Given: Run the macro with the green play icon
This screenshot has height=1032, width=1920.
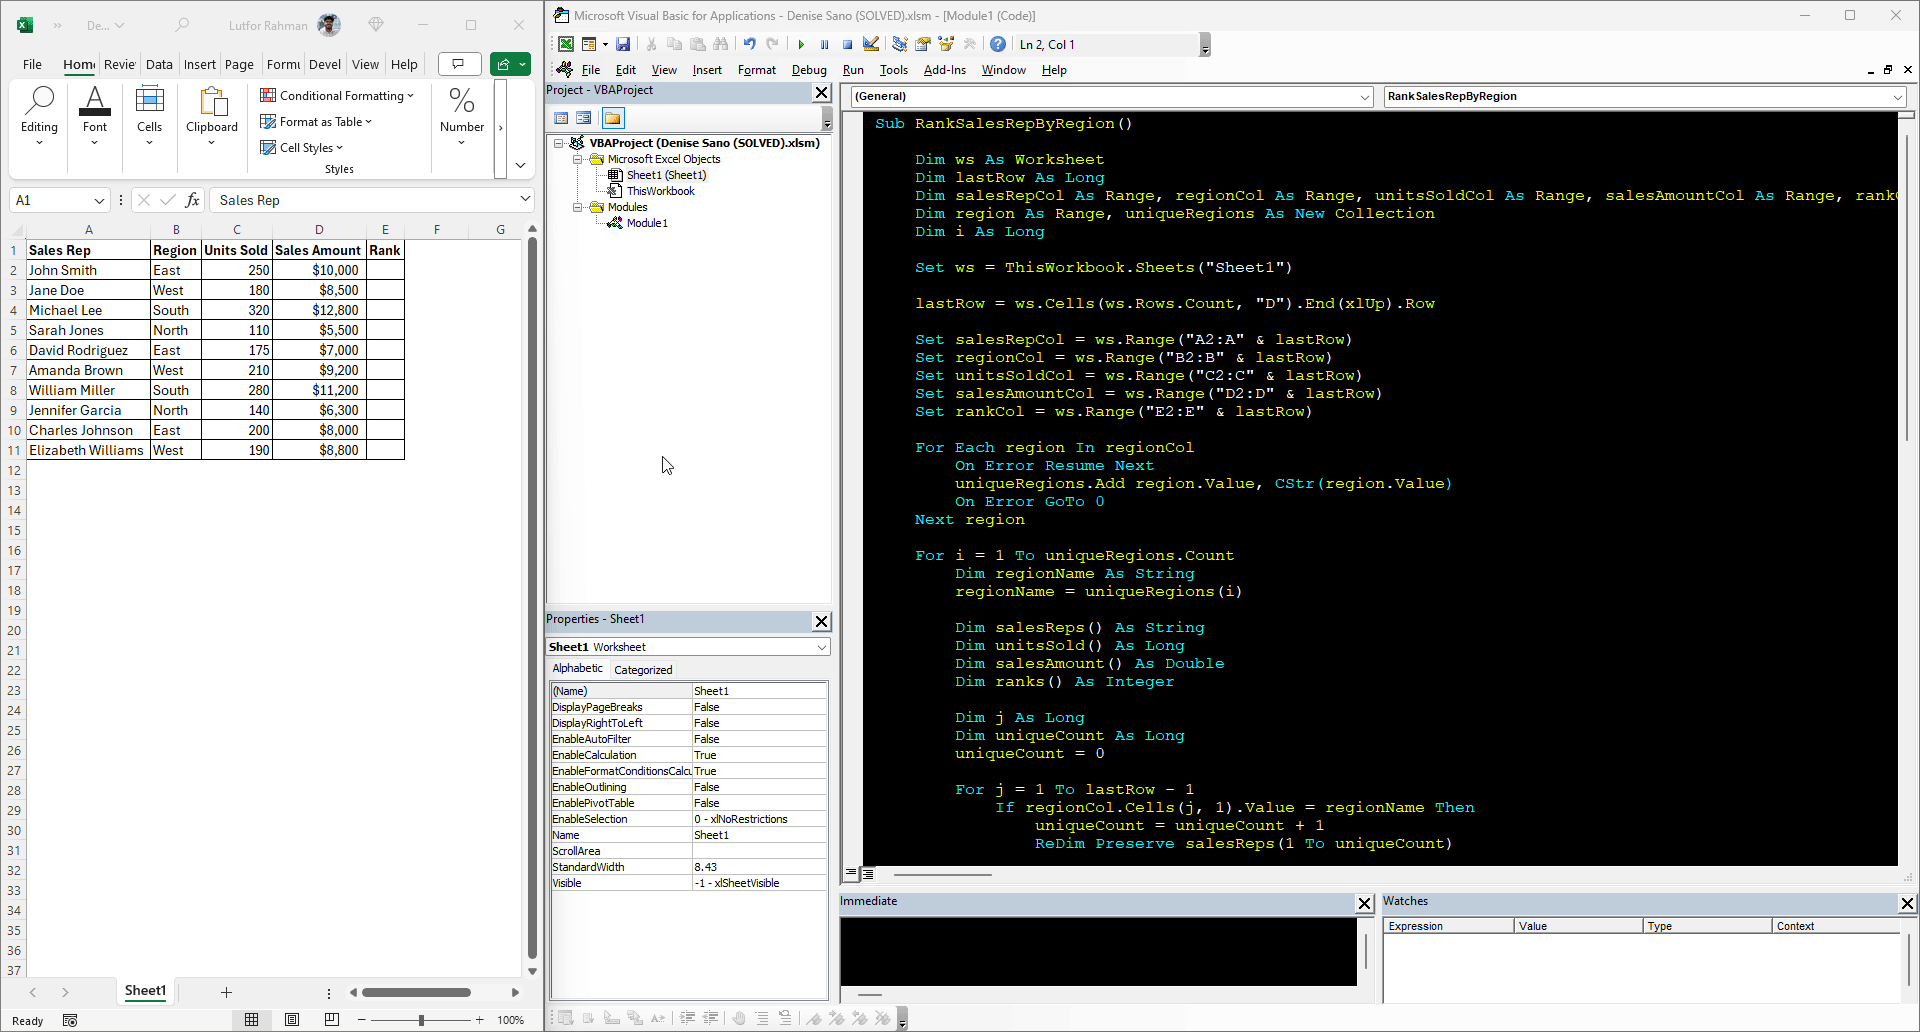Looking at the screenshot, I should (x=801, y=44).
